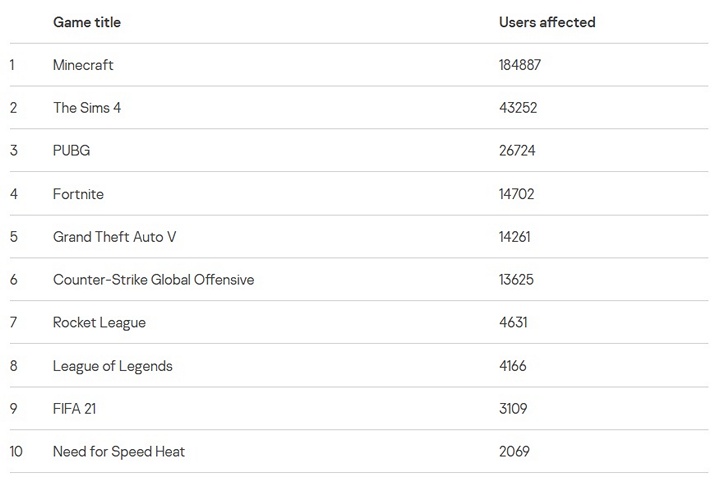The height and width of the screenshot is (487, 720).
Task: Click the 43252 users affected value
Action: 517,108
